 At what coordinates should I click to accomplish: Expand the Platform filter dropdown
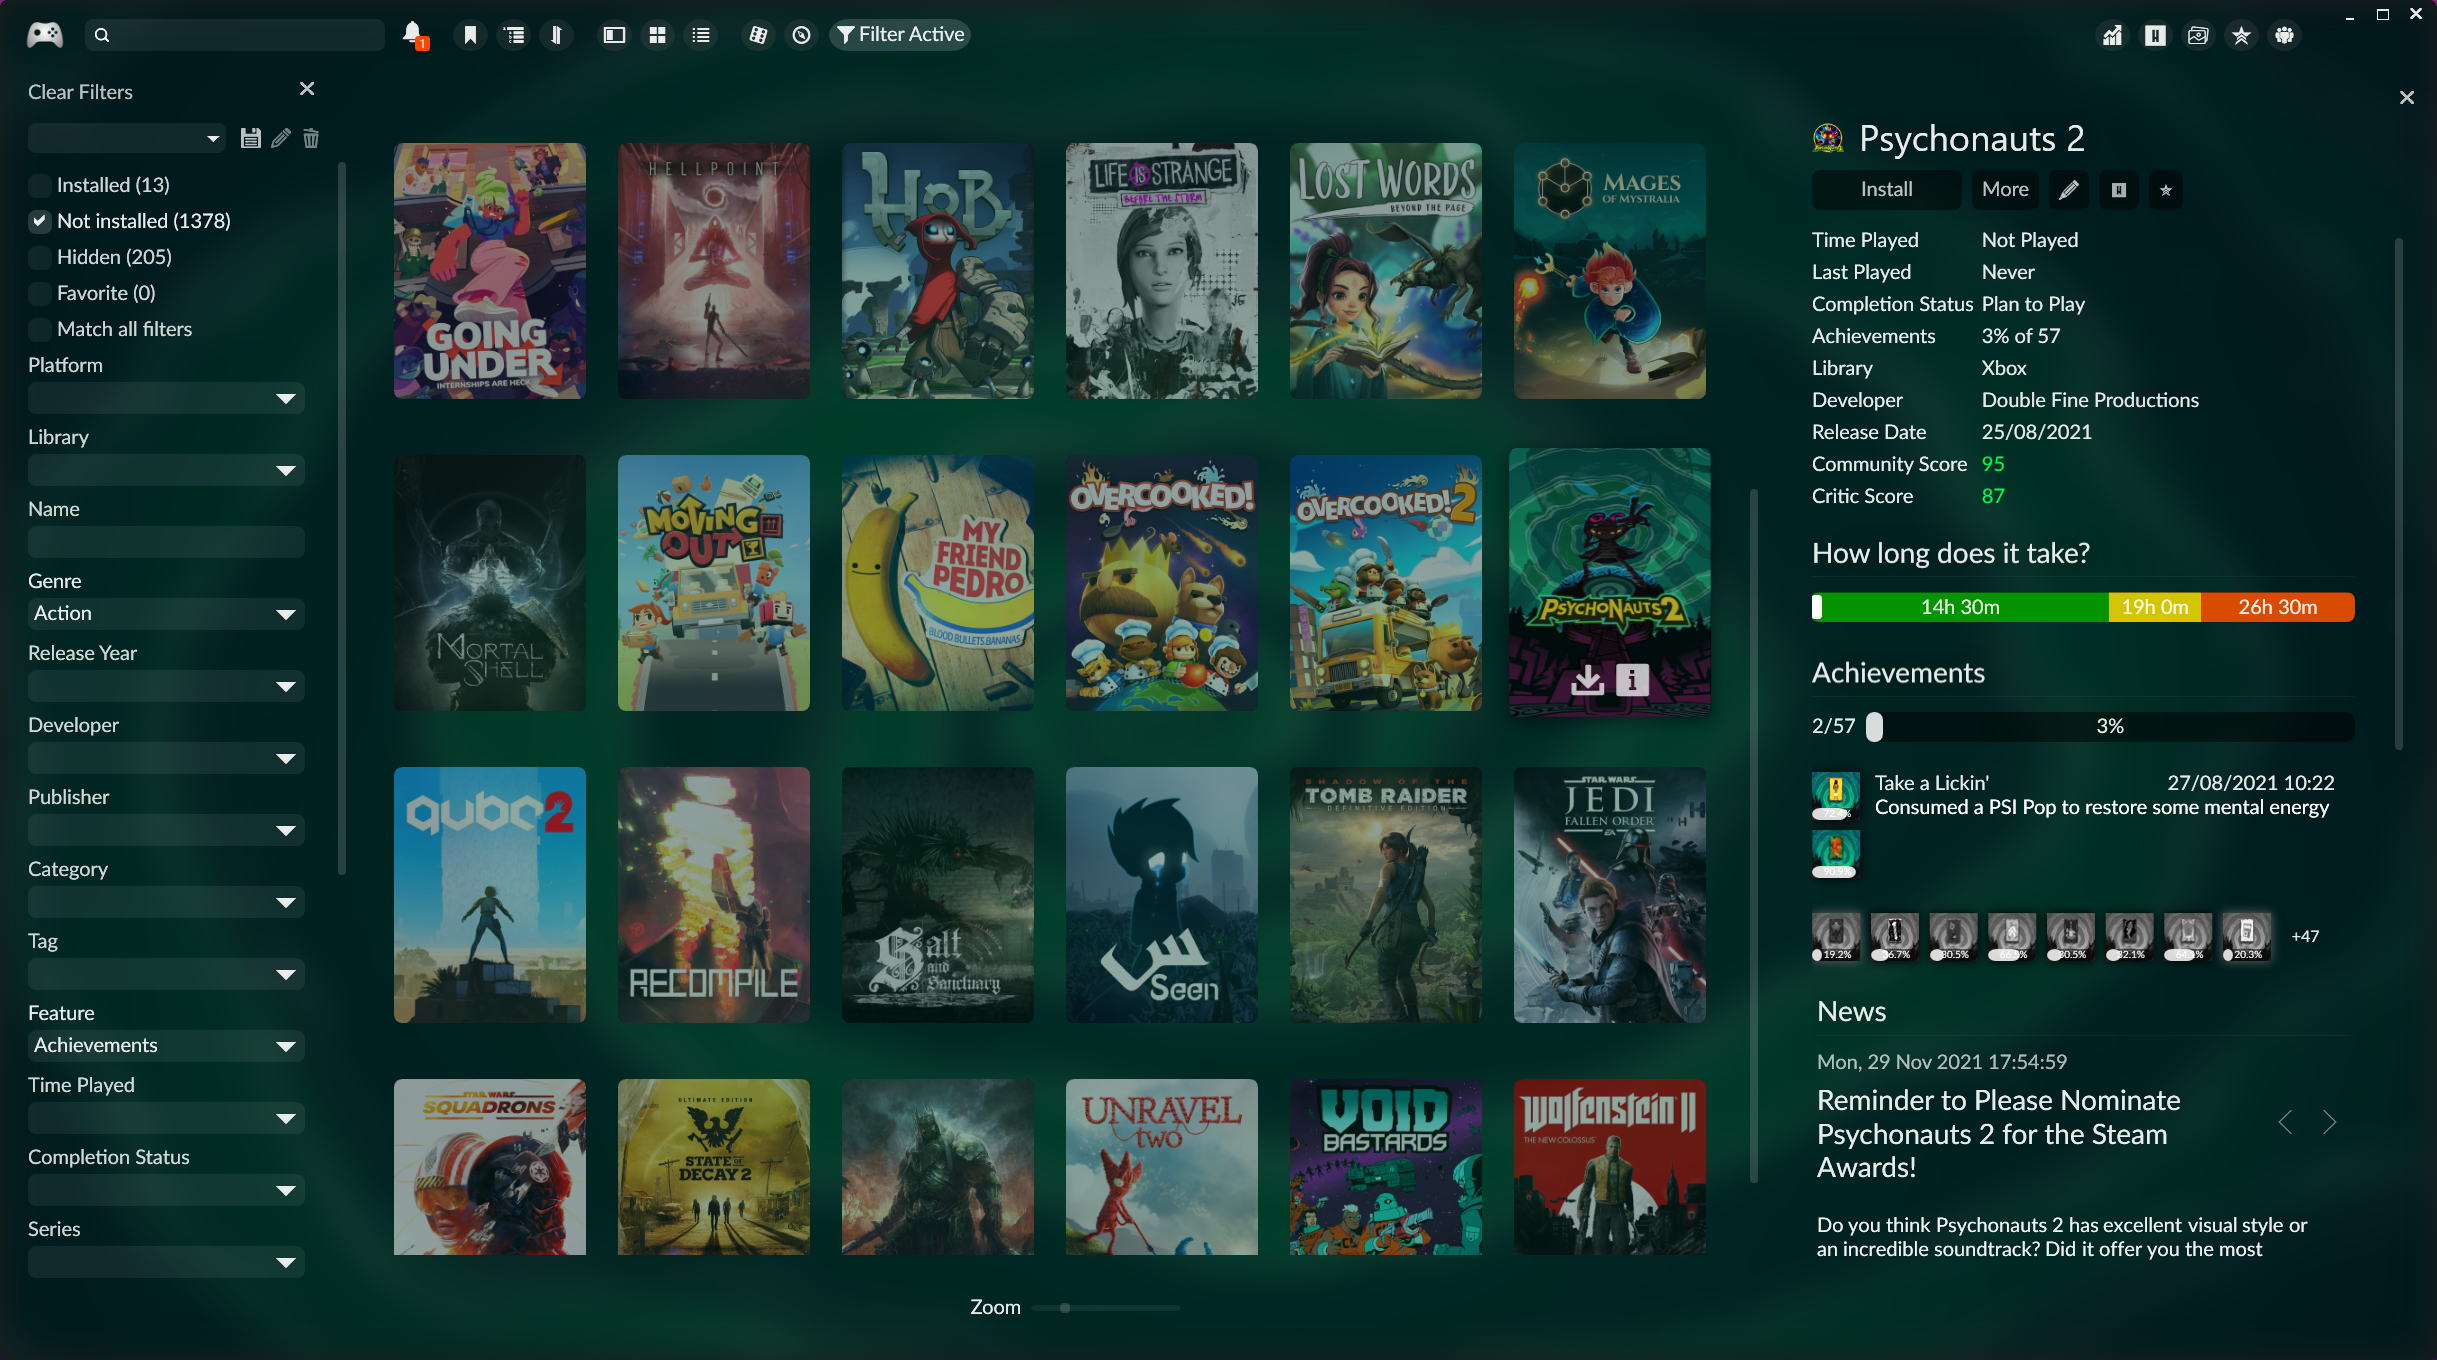point(166,398)
